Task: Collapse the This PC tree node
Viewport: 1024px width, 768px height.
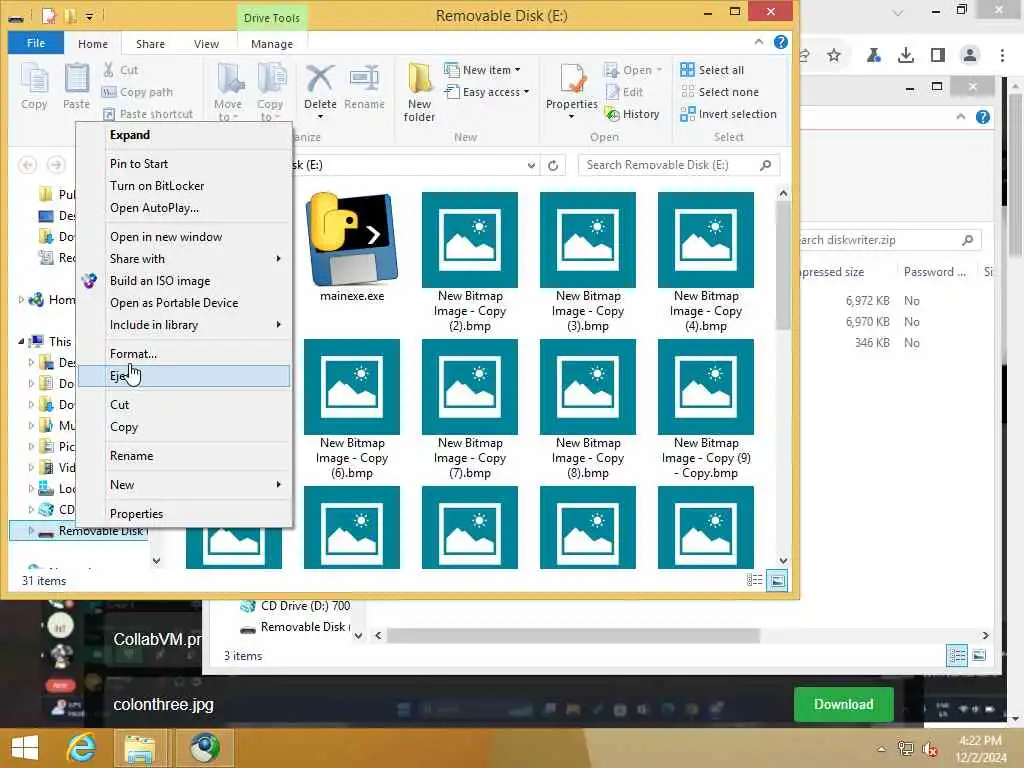Action: 21,342
